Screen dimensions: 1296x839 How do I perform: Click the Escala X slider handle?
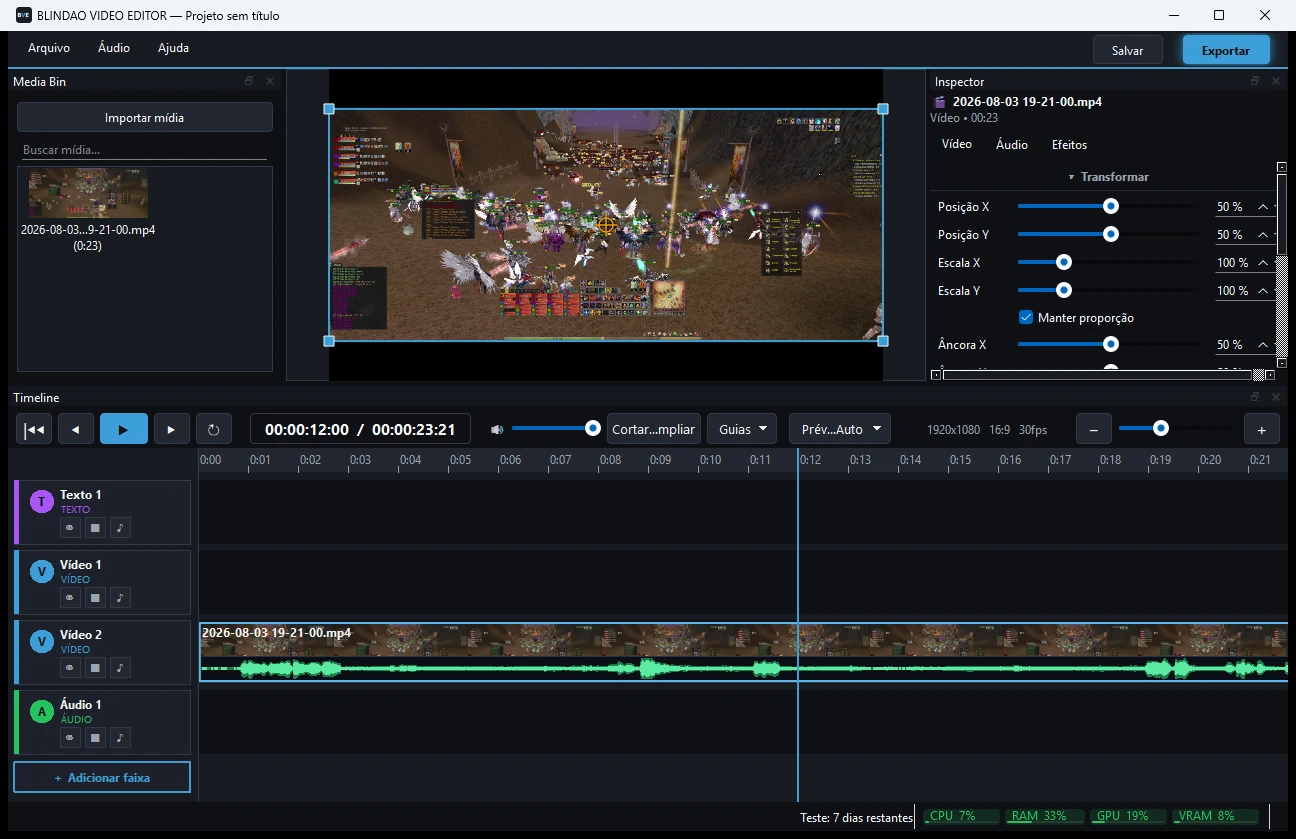click(x=1064, y=262)
